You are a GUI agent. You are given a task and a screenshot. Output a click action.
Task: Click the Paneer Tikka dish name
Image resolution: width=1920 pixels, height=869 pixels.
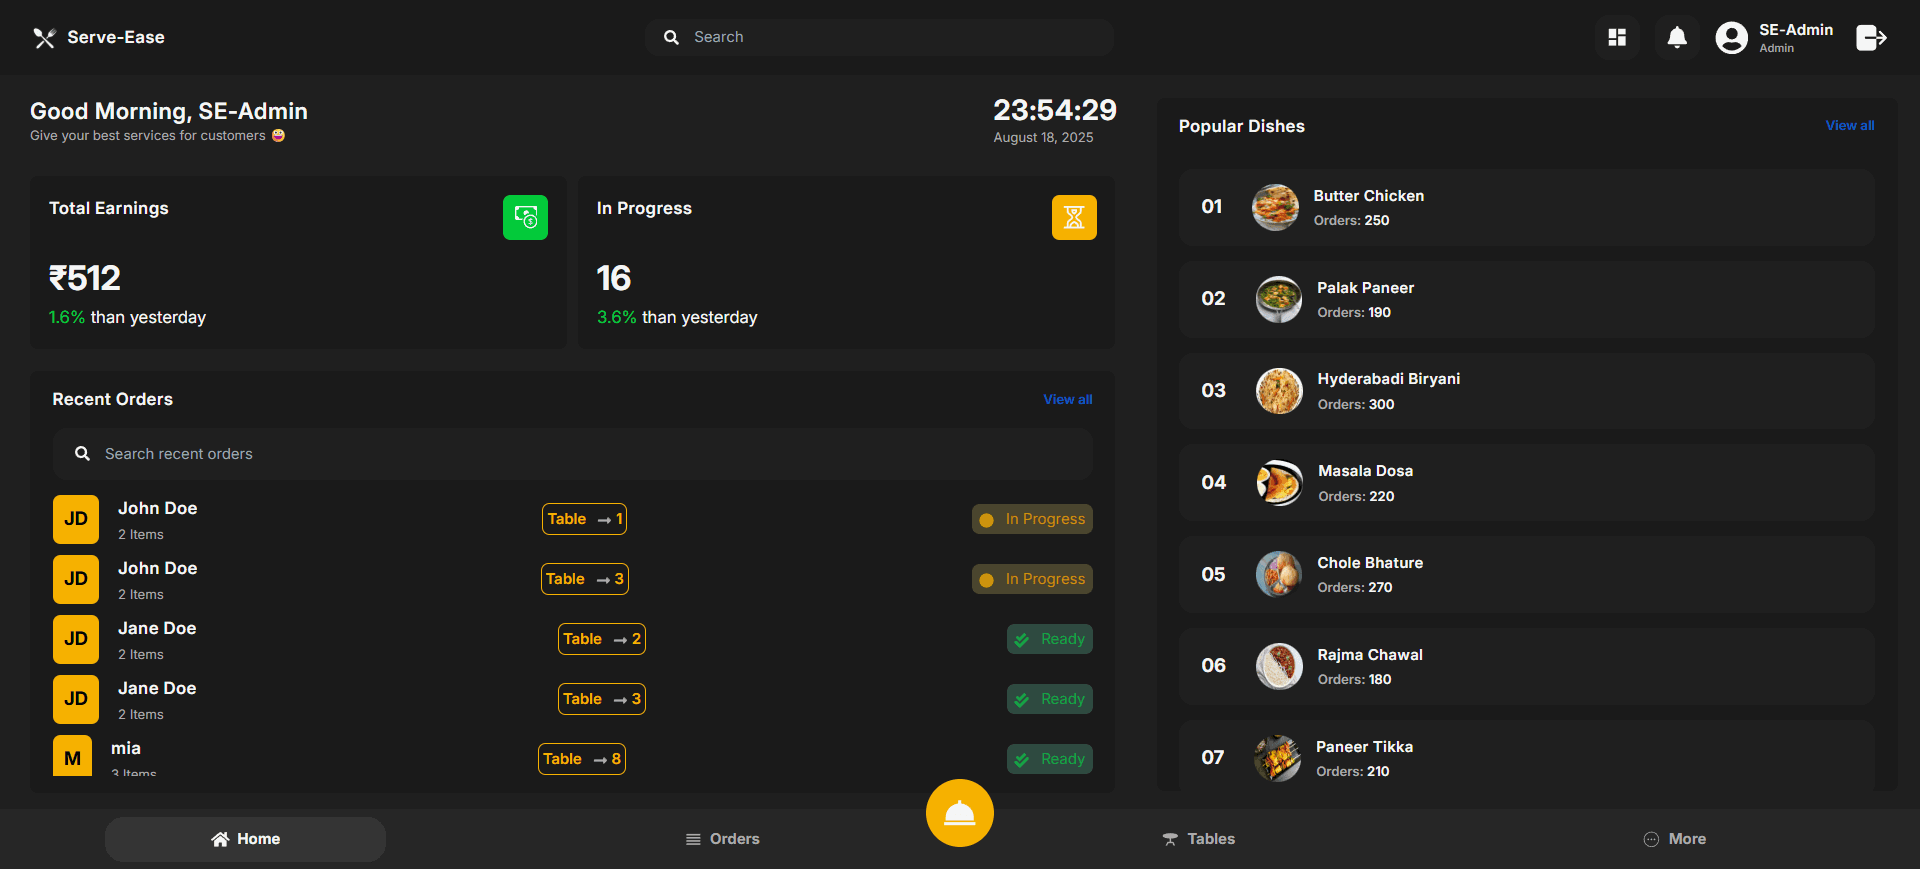[x=1365, y=747]
